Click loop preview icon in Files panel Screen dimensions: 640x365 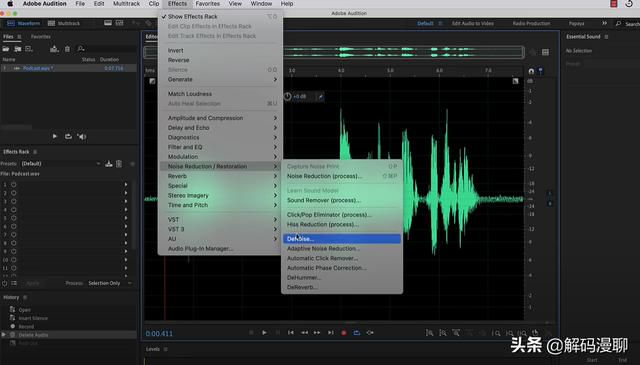pyautogui.click(x=68, y=136)
